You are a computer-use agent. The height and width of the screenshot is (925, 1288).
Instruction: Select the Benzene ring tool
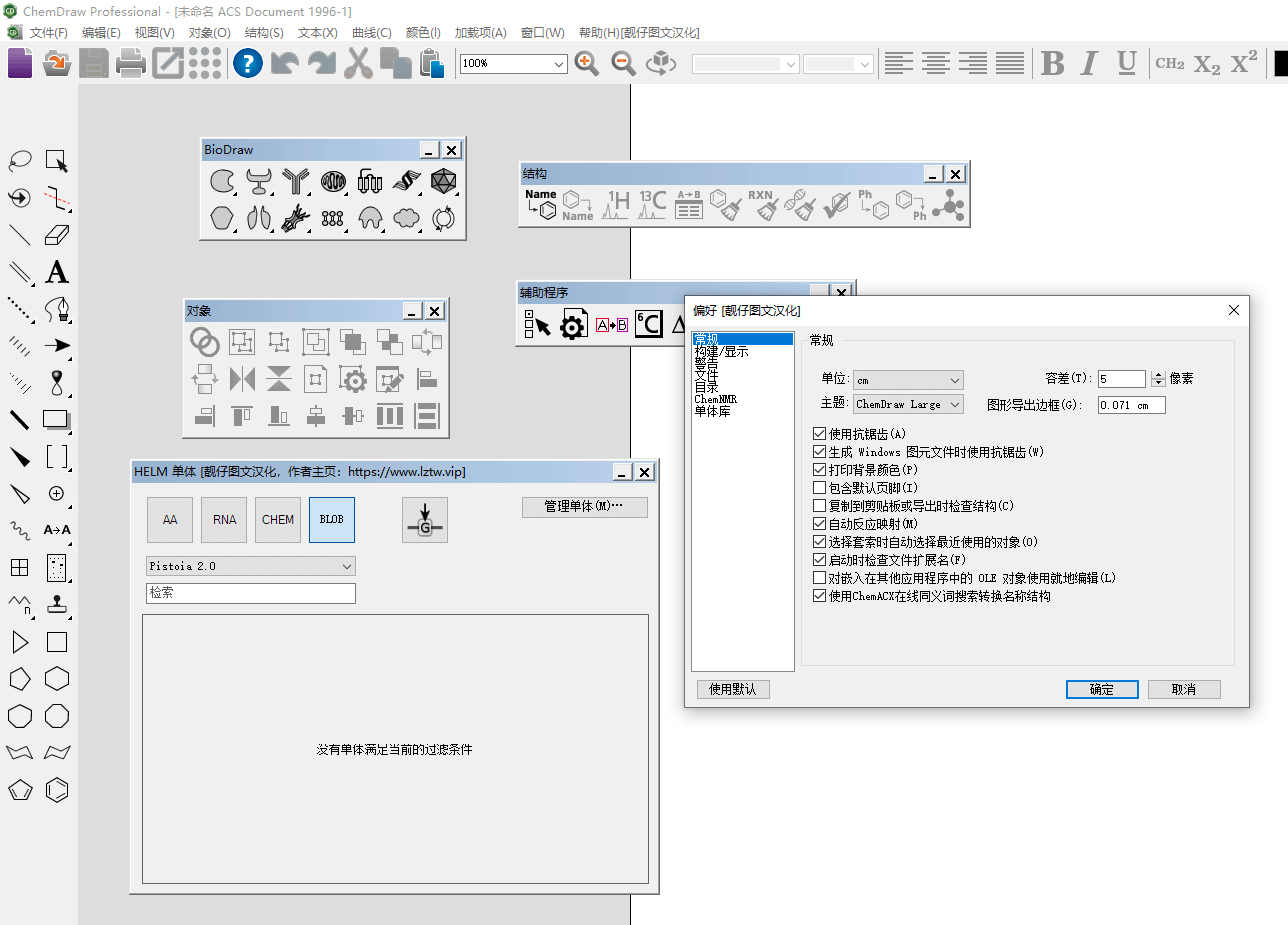coord(57,790)
